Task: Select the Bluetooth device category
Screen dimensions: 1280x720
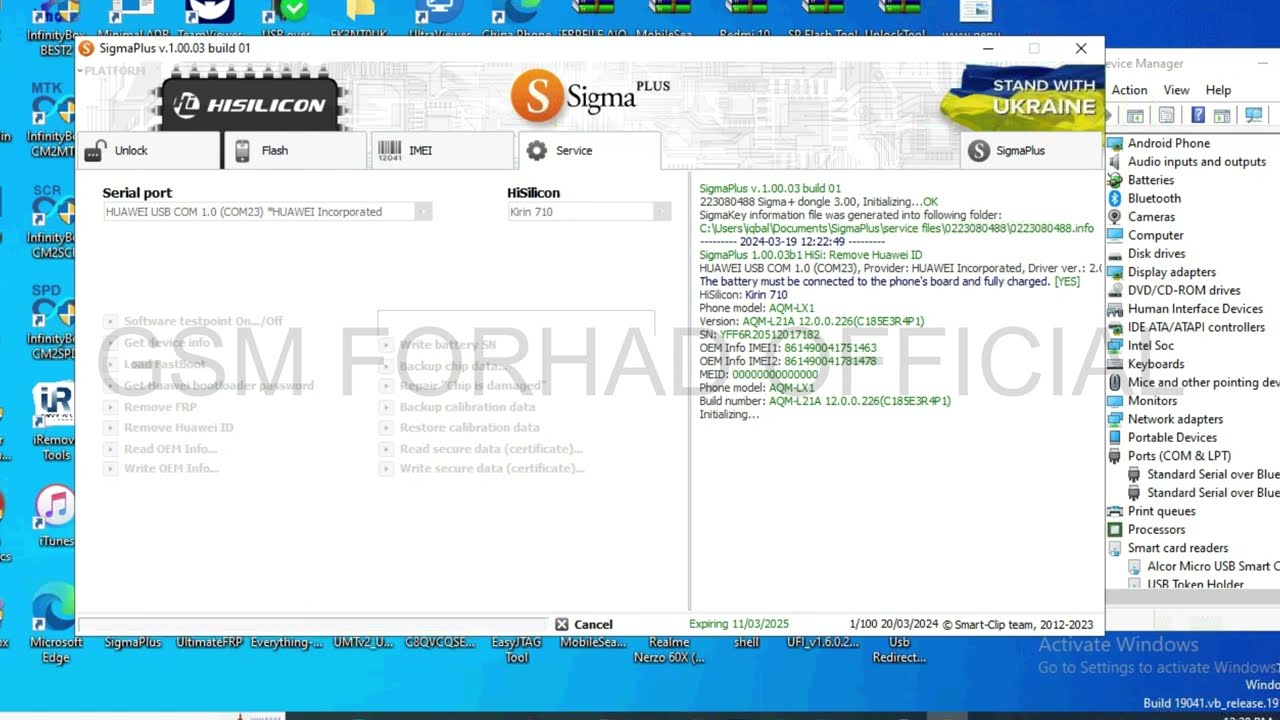Action: pyautogui.click(x=1154, y=198)
